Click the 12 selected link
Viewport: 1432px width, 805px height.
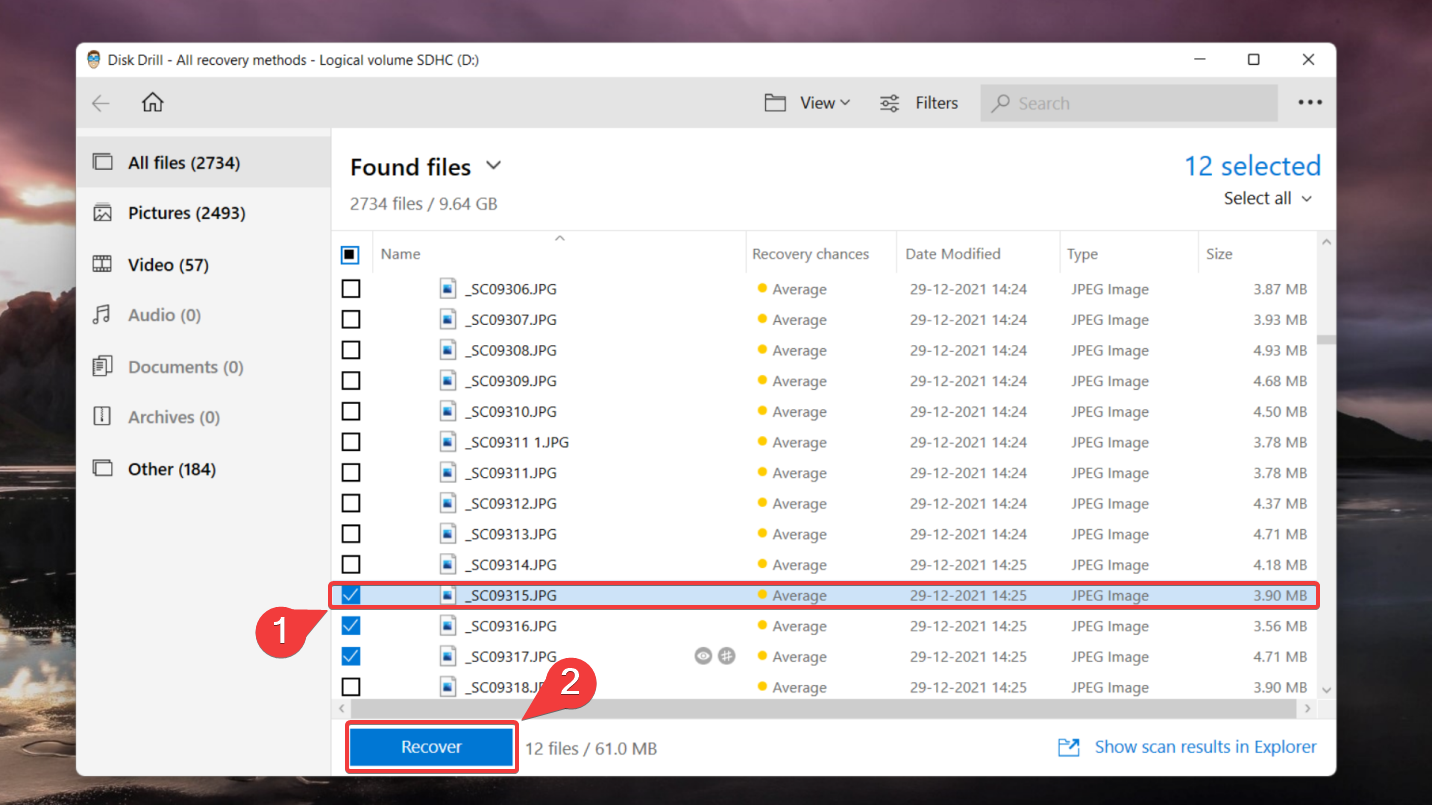[1252, 166]
